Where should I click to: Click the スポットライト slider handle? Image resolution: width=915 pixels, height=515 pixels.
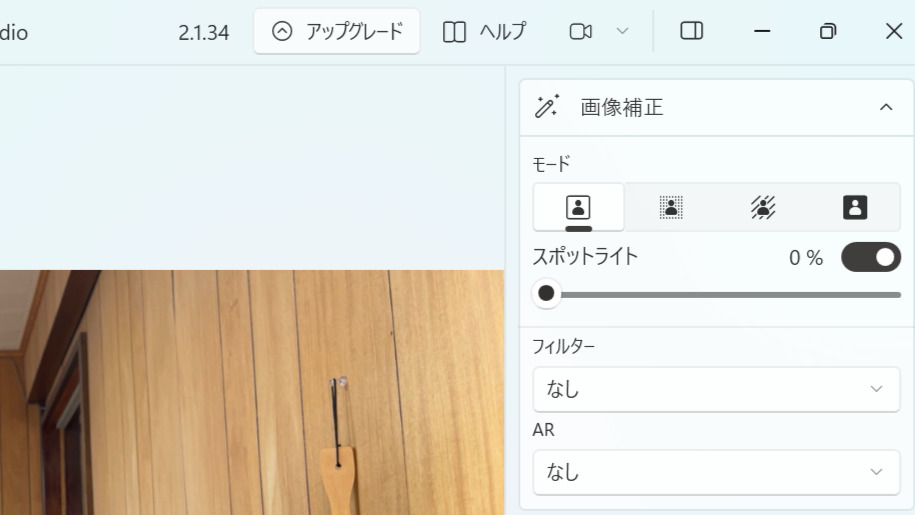point(546,294)
